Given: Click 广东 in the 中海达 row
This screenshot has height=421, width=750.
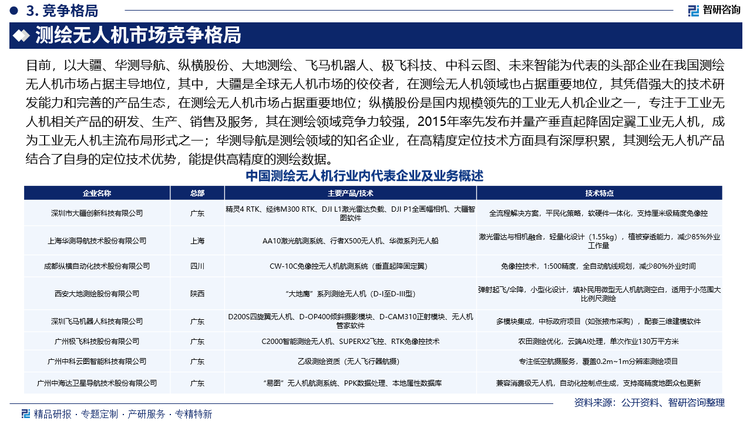Looking at the screenshot, I should pos(197,383).
